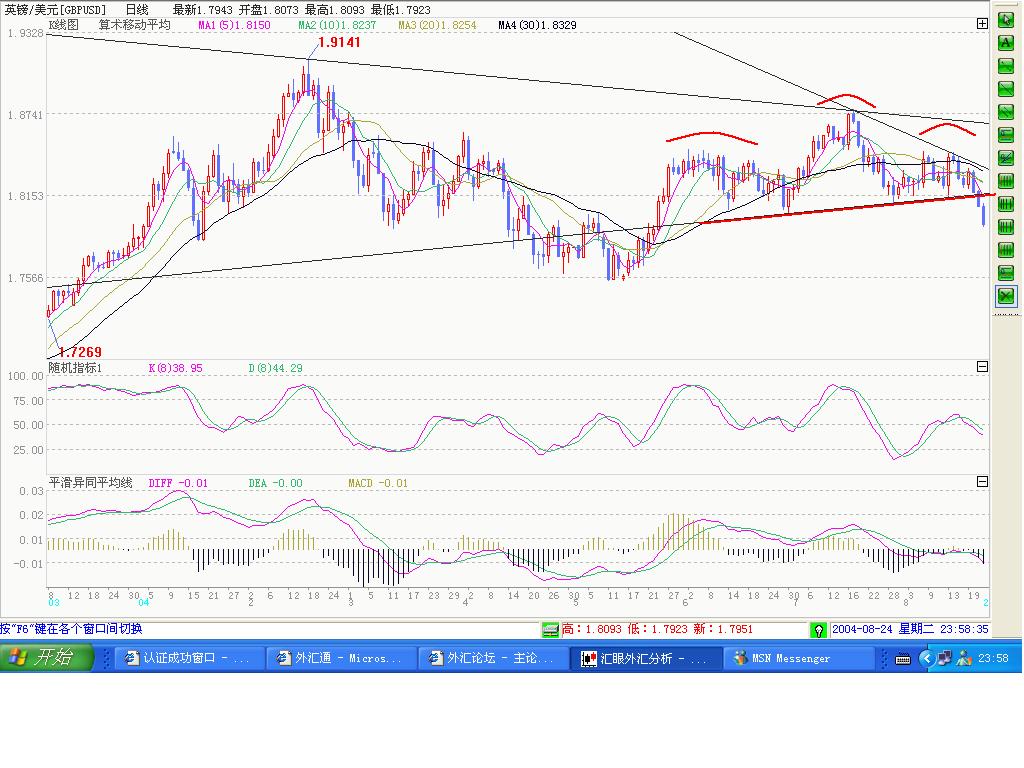The height and width of the screenshot is (768, 1024).
Task: Click the toolbar grip handle above pointer tool
Action: tap(1006, 7)
